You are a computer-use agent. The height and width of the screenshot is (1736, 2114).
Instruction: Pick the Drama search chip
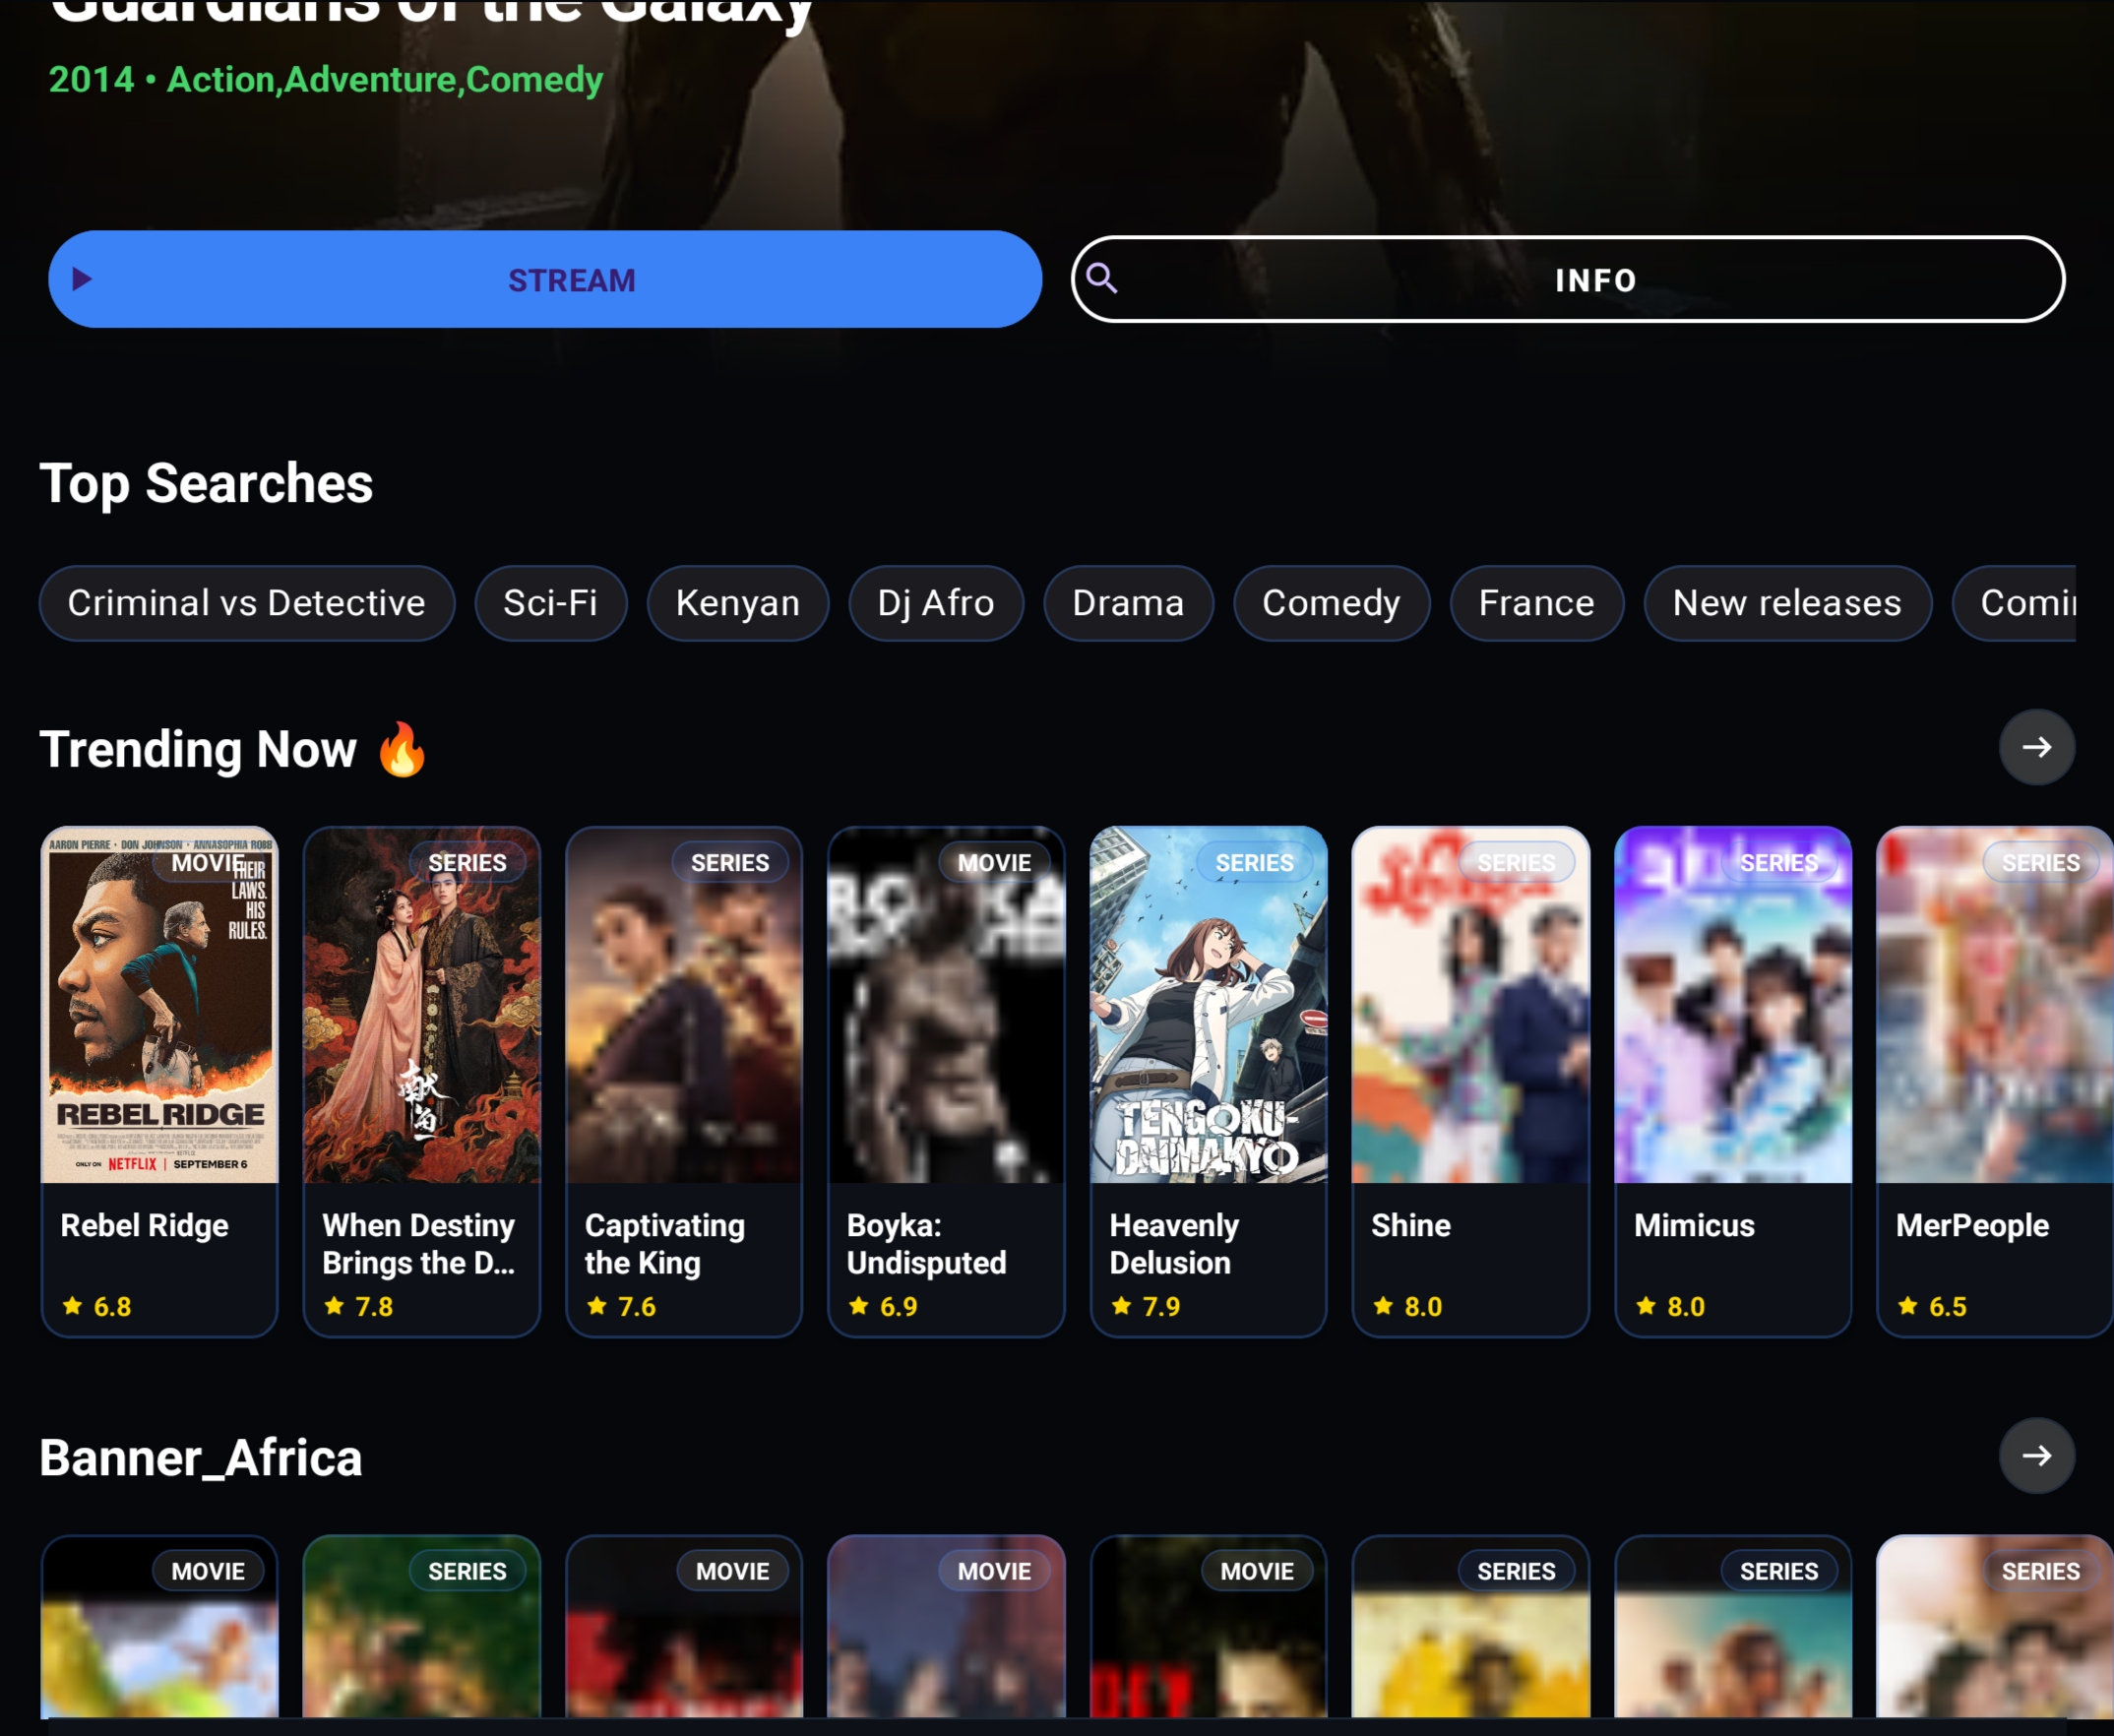point(1129,603)
